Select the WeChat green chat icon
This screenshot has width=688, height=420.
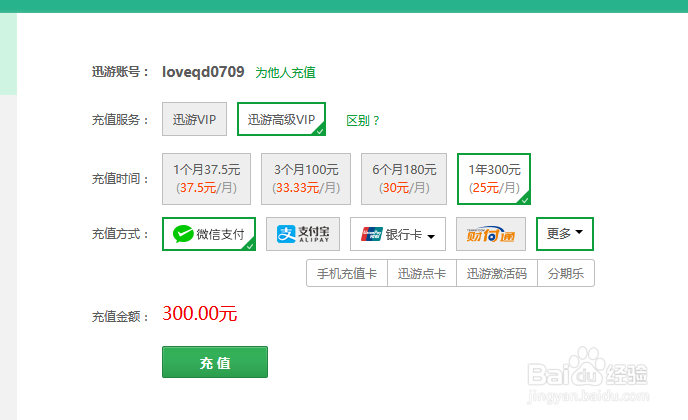pyautogui.click(x=183, y=234)
